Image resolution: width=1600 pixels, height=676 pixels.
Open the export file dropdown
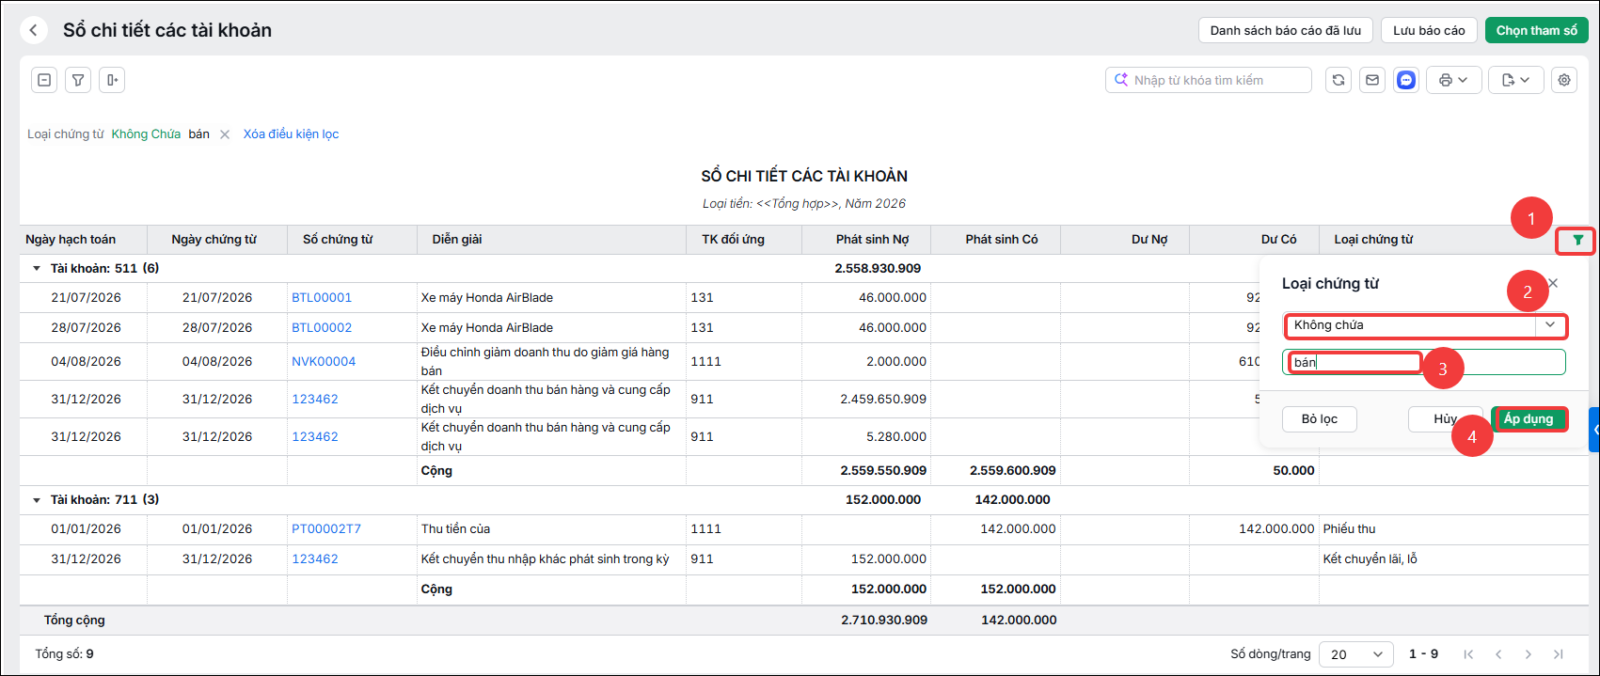click(x=1516, y=80)
